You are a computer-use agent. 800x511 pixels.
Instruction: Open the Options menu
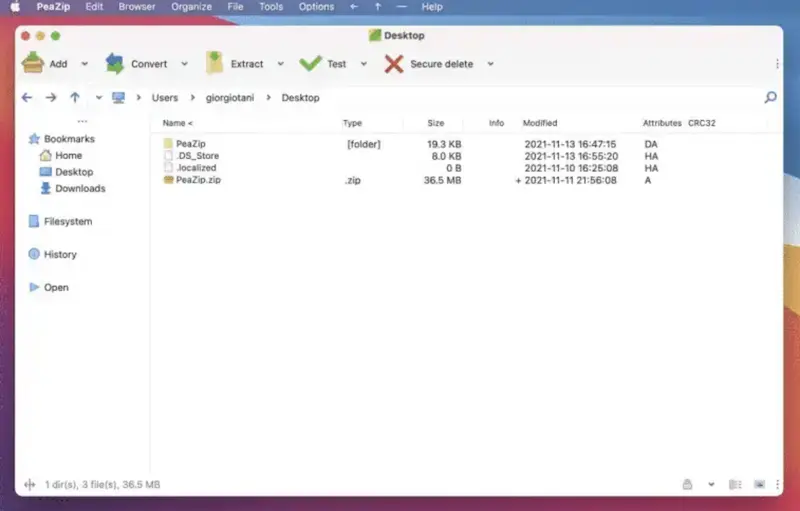(316, 7)
